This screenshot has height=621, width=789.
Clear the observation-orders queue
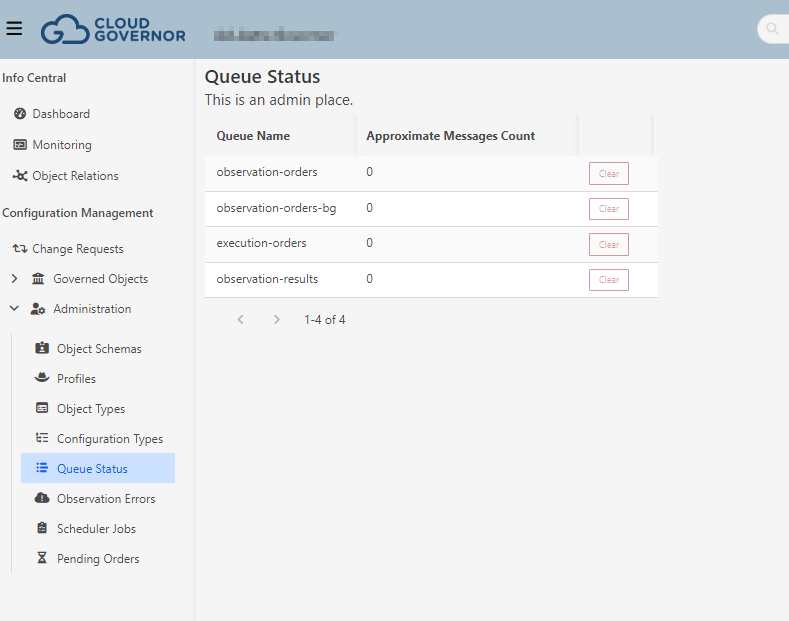click(608, 174)
